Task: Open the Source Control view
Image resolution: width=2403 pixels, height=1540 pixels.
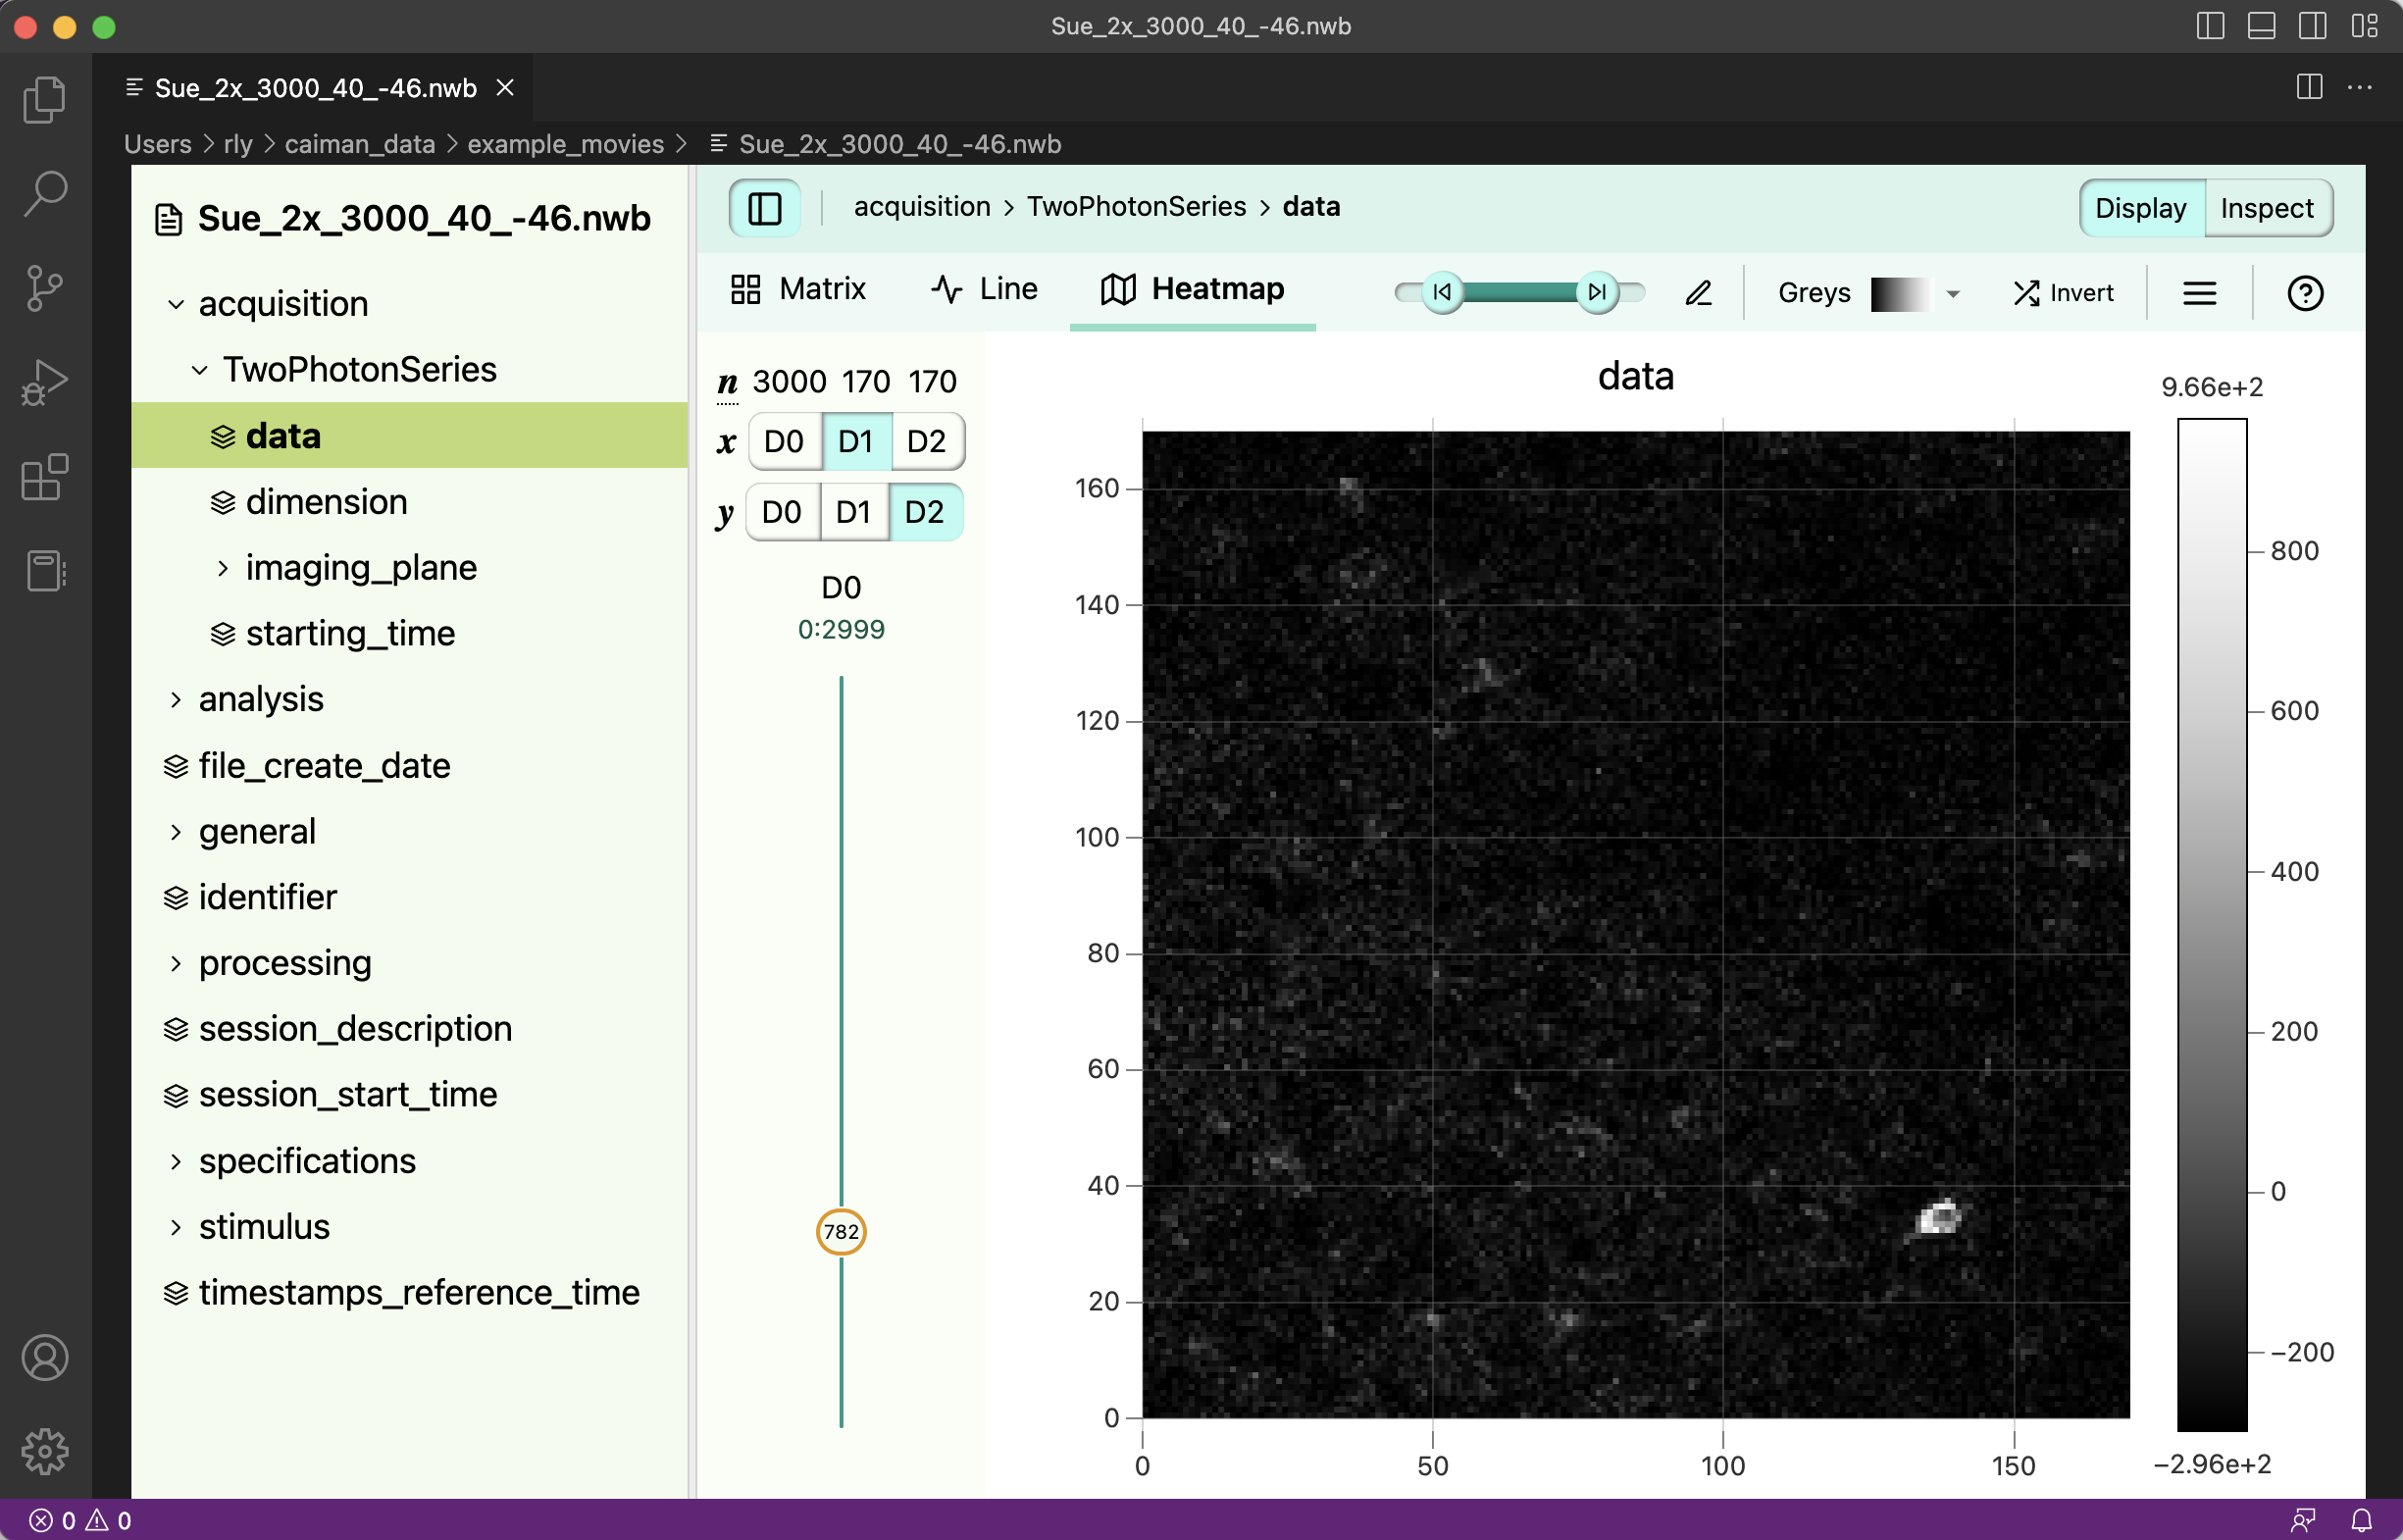Action: pyautogui.click(x=44, y=289)
